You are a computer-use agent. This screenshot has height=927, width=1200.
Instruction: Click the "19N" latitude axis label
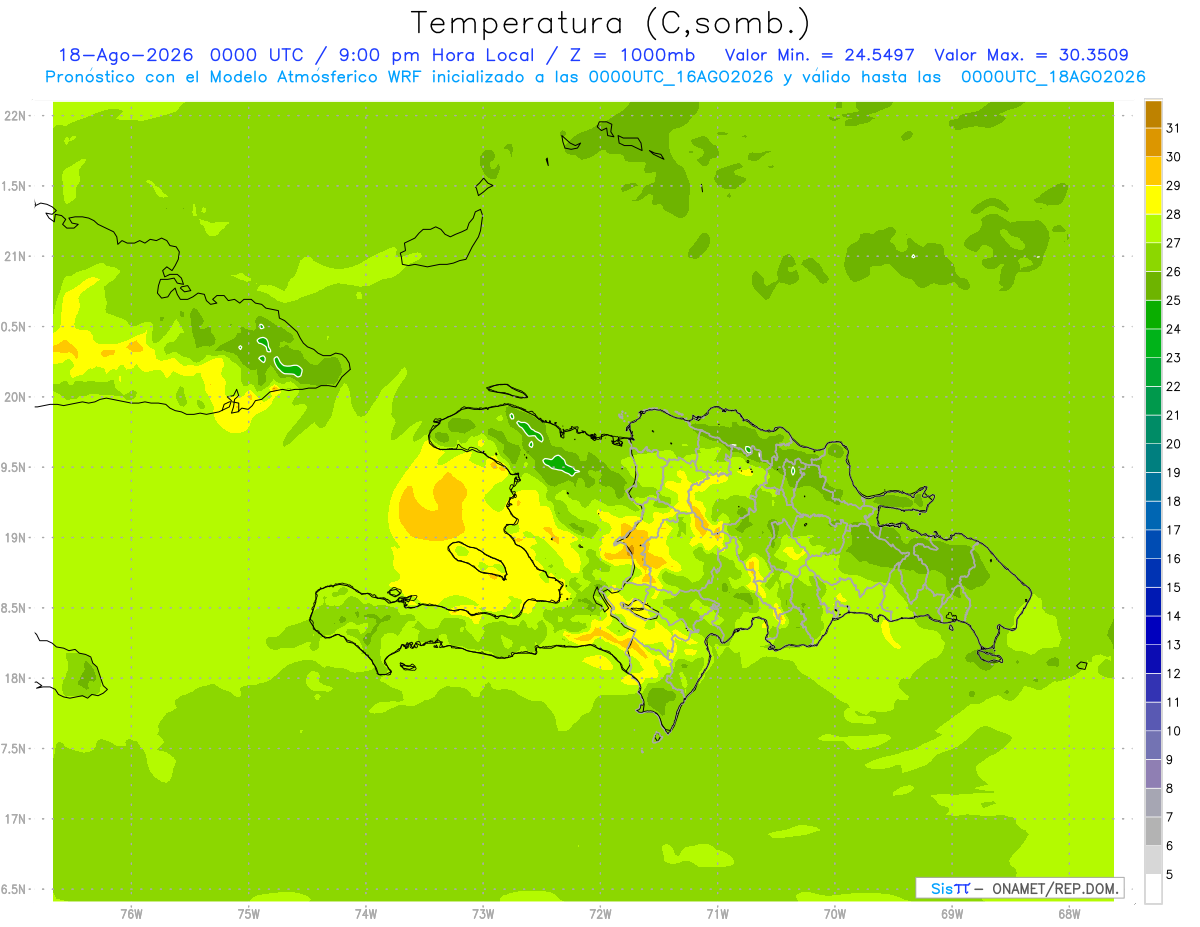click(17, 538)
